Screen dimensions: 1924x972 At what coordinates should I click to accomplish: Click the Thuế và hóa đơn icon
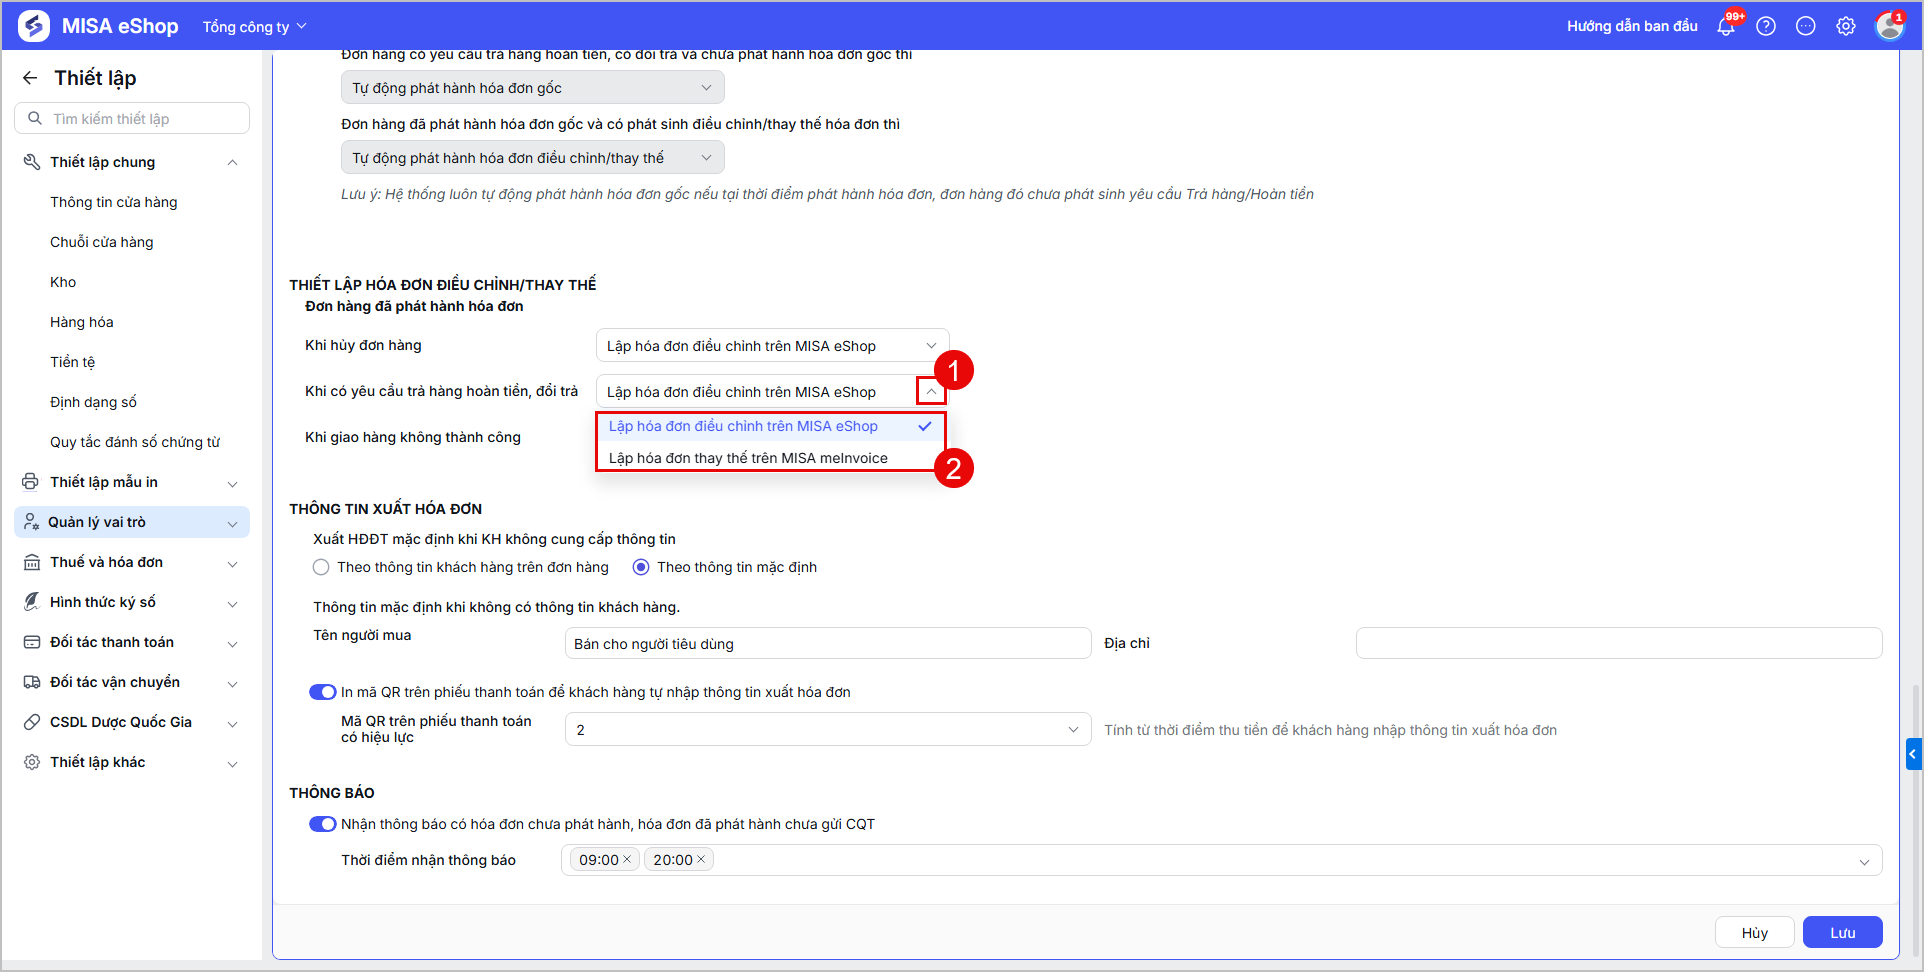click(32, 562)
